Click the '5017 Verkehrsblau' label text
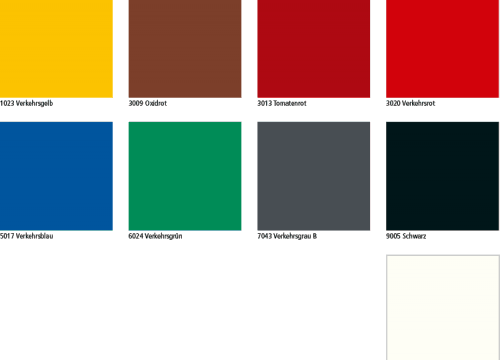 (x=26, y=236)
